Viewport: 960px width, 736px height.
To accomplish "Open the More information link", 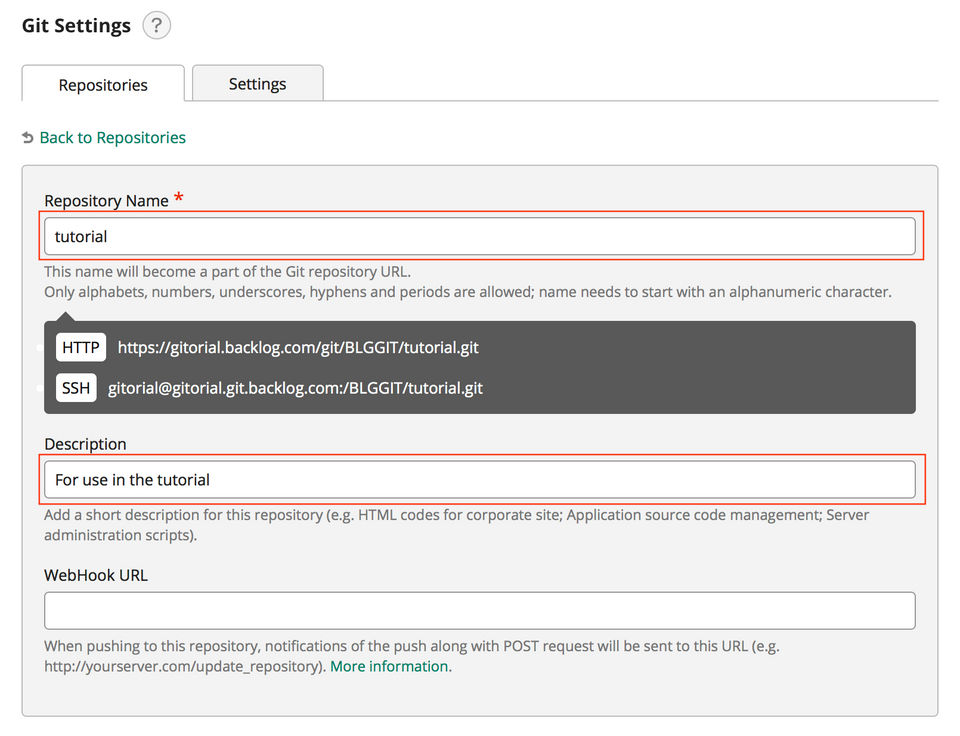I will (389, 666).
